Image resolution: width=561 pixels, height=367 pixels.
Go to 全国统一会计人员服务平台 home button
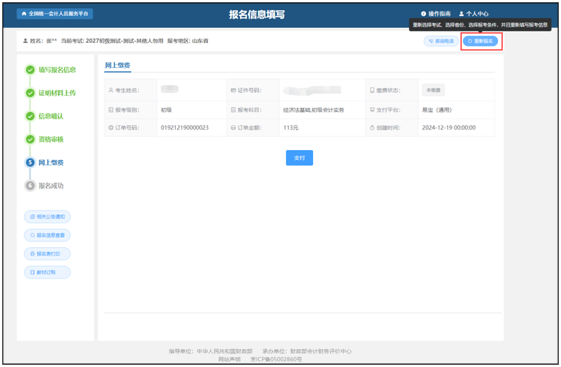(55, 14)
